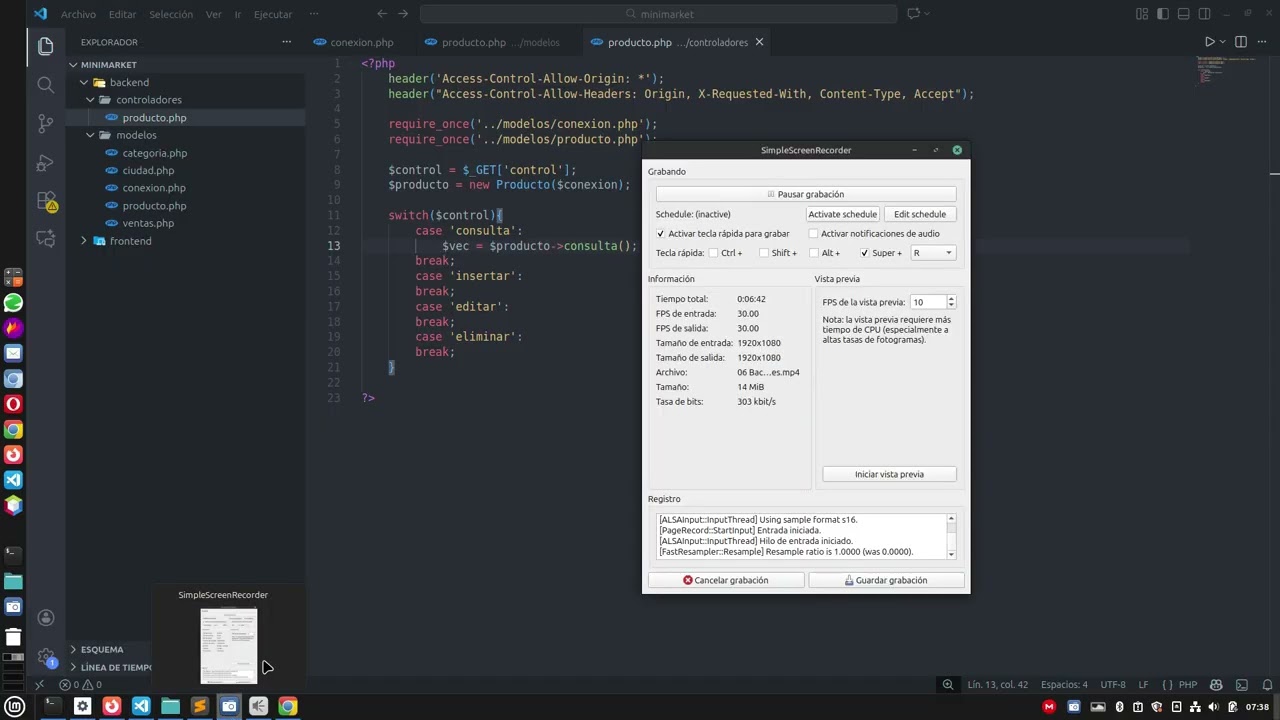Click the Run PHP file play icon
This screenshot has height=720, width=1280.
tap(1209, 42)
